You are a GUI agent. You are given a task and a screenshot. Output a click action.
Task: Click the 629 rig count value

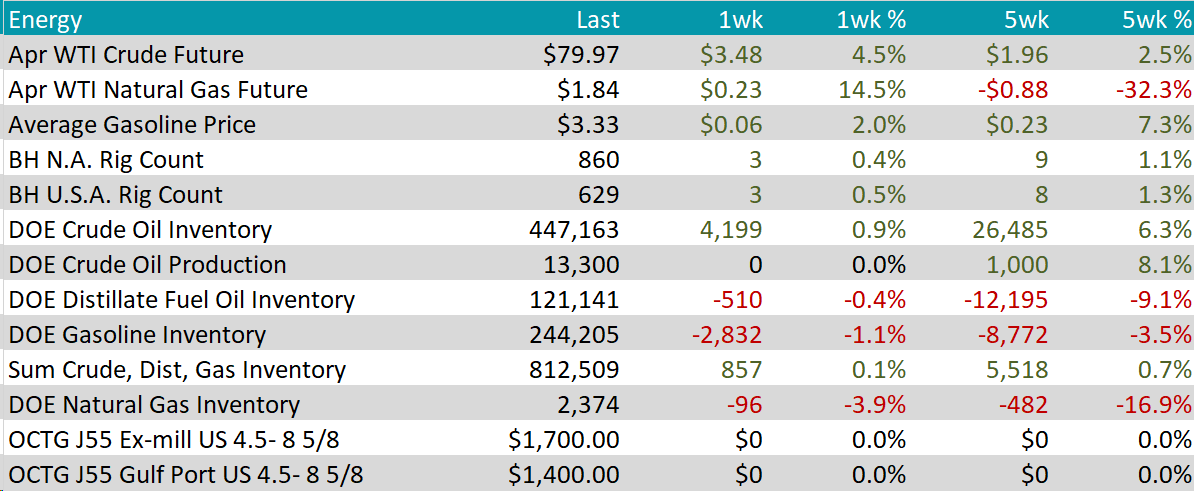(x=600, y=195)
